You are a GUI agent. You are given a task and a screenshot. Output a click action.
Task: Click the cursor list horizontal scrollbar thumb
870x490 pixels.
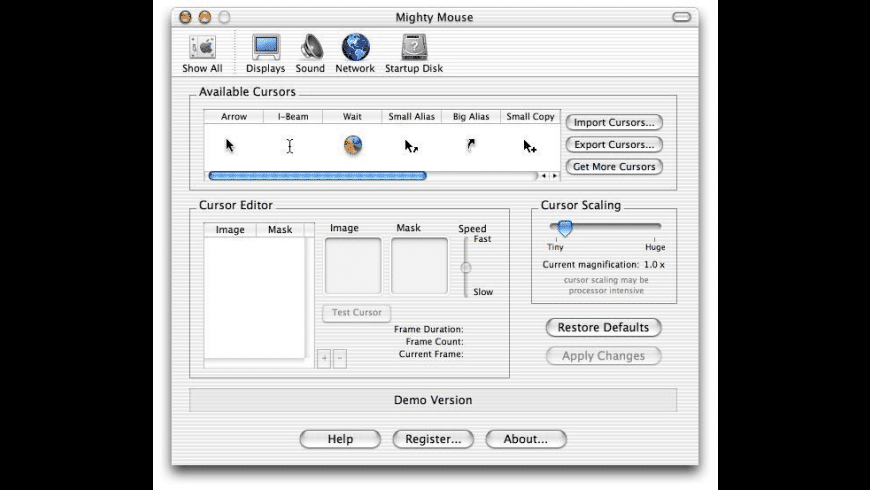(x=317, y=176)
